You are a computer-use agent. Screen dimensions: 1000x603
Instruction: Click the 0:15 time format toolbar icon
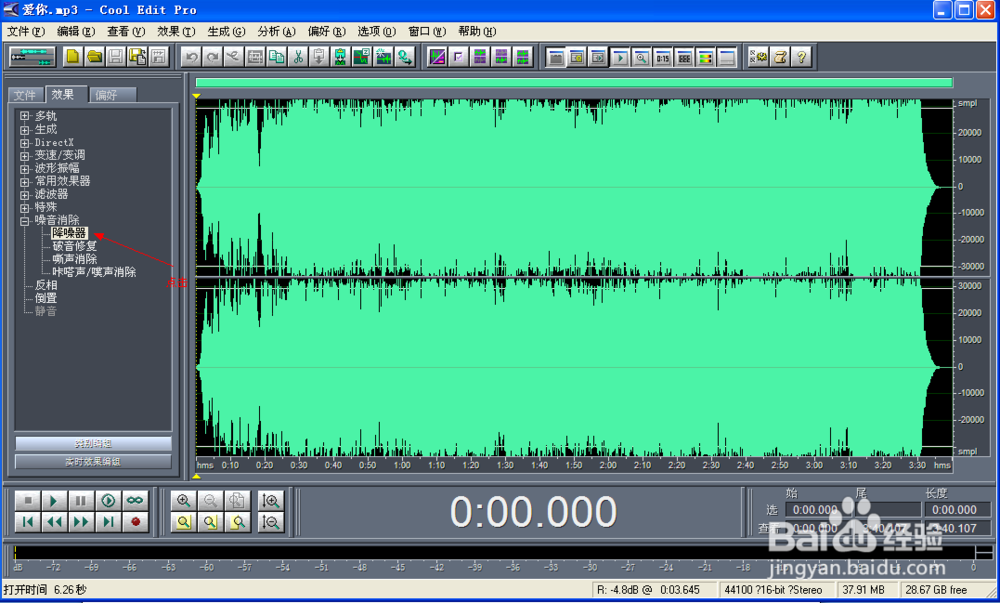663,57
